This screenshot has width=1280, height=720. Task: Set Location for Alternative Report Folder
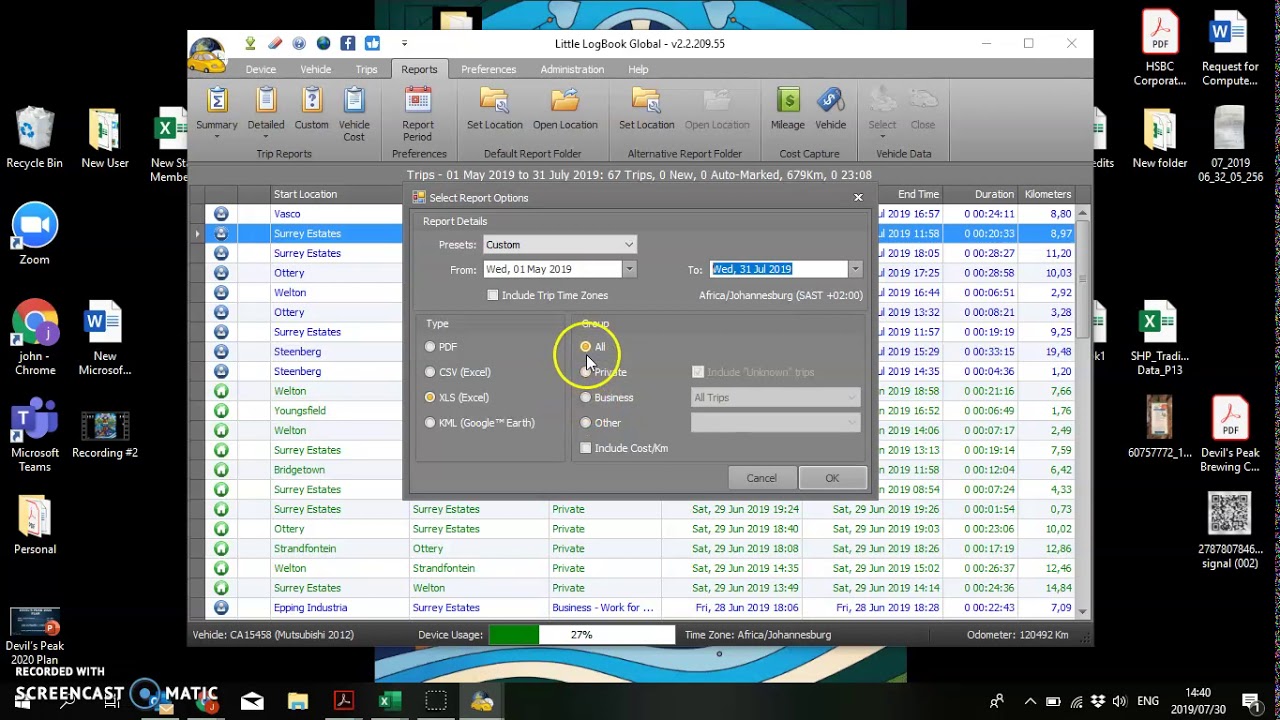(646, 110)
